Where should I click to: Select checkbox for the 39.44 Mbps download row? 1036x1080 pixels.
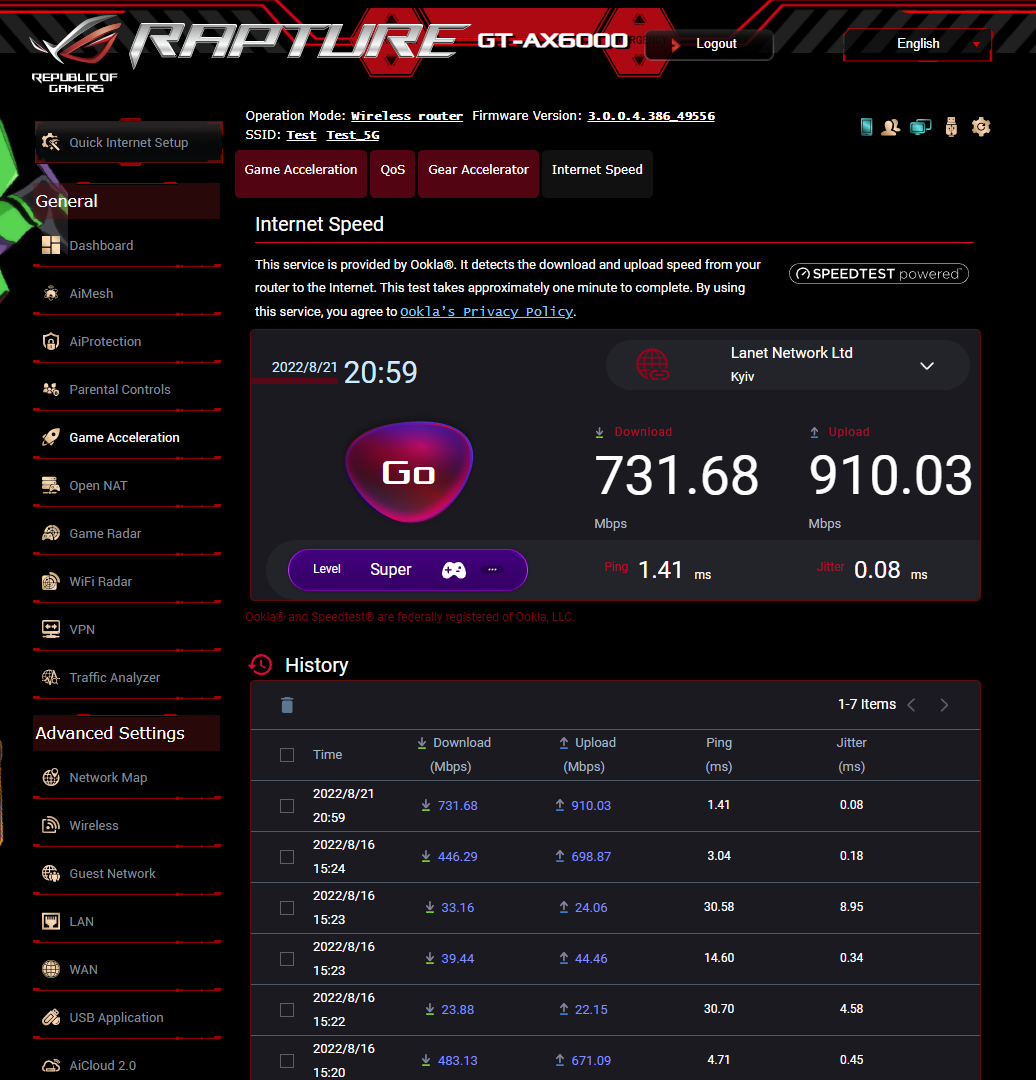click(x=287, y=959)
